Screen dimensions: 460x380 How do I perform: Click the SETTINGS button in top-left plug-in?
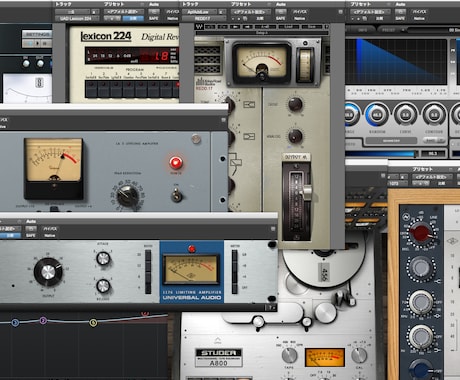point(37,34)
